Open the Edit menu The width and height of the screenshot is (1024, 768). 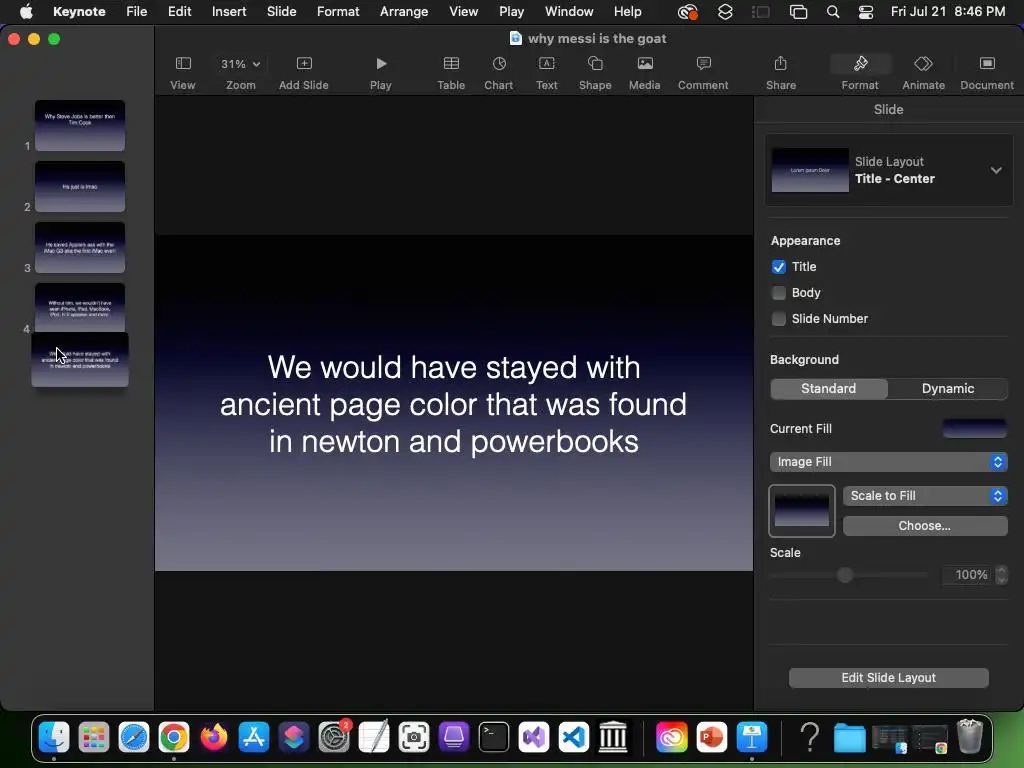[x=179, y=12]
